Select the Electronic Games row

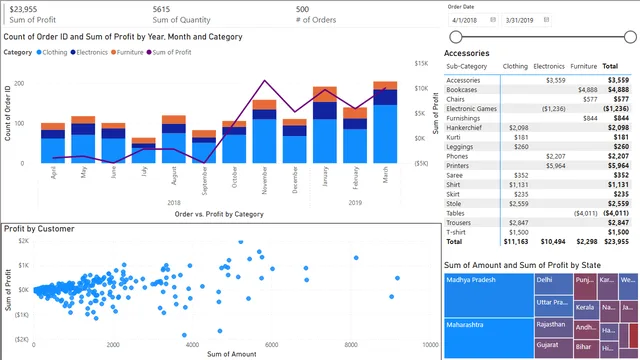538,109
